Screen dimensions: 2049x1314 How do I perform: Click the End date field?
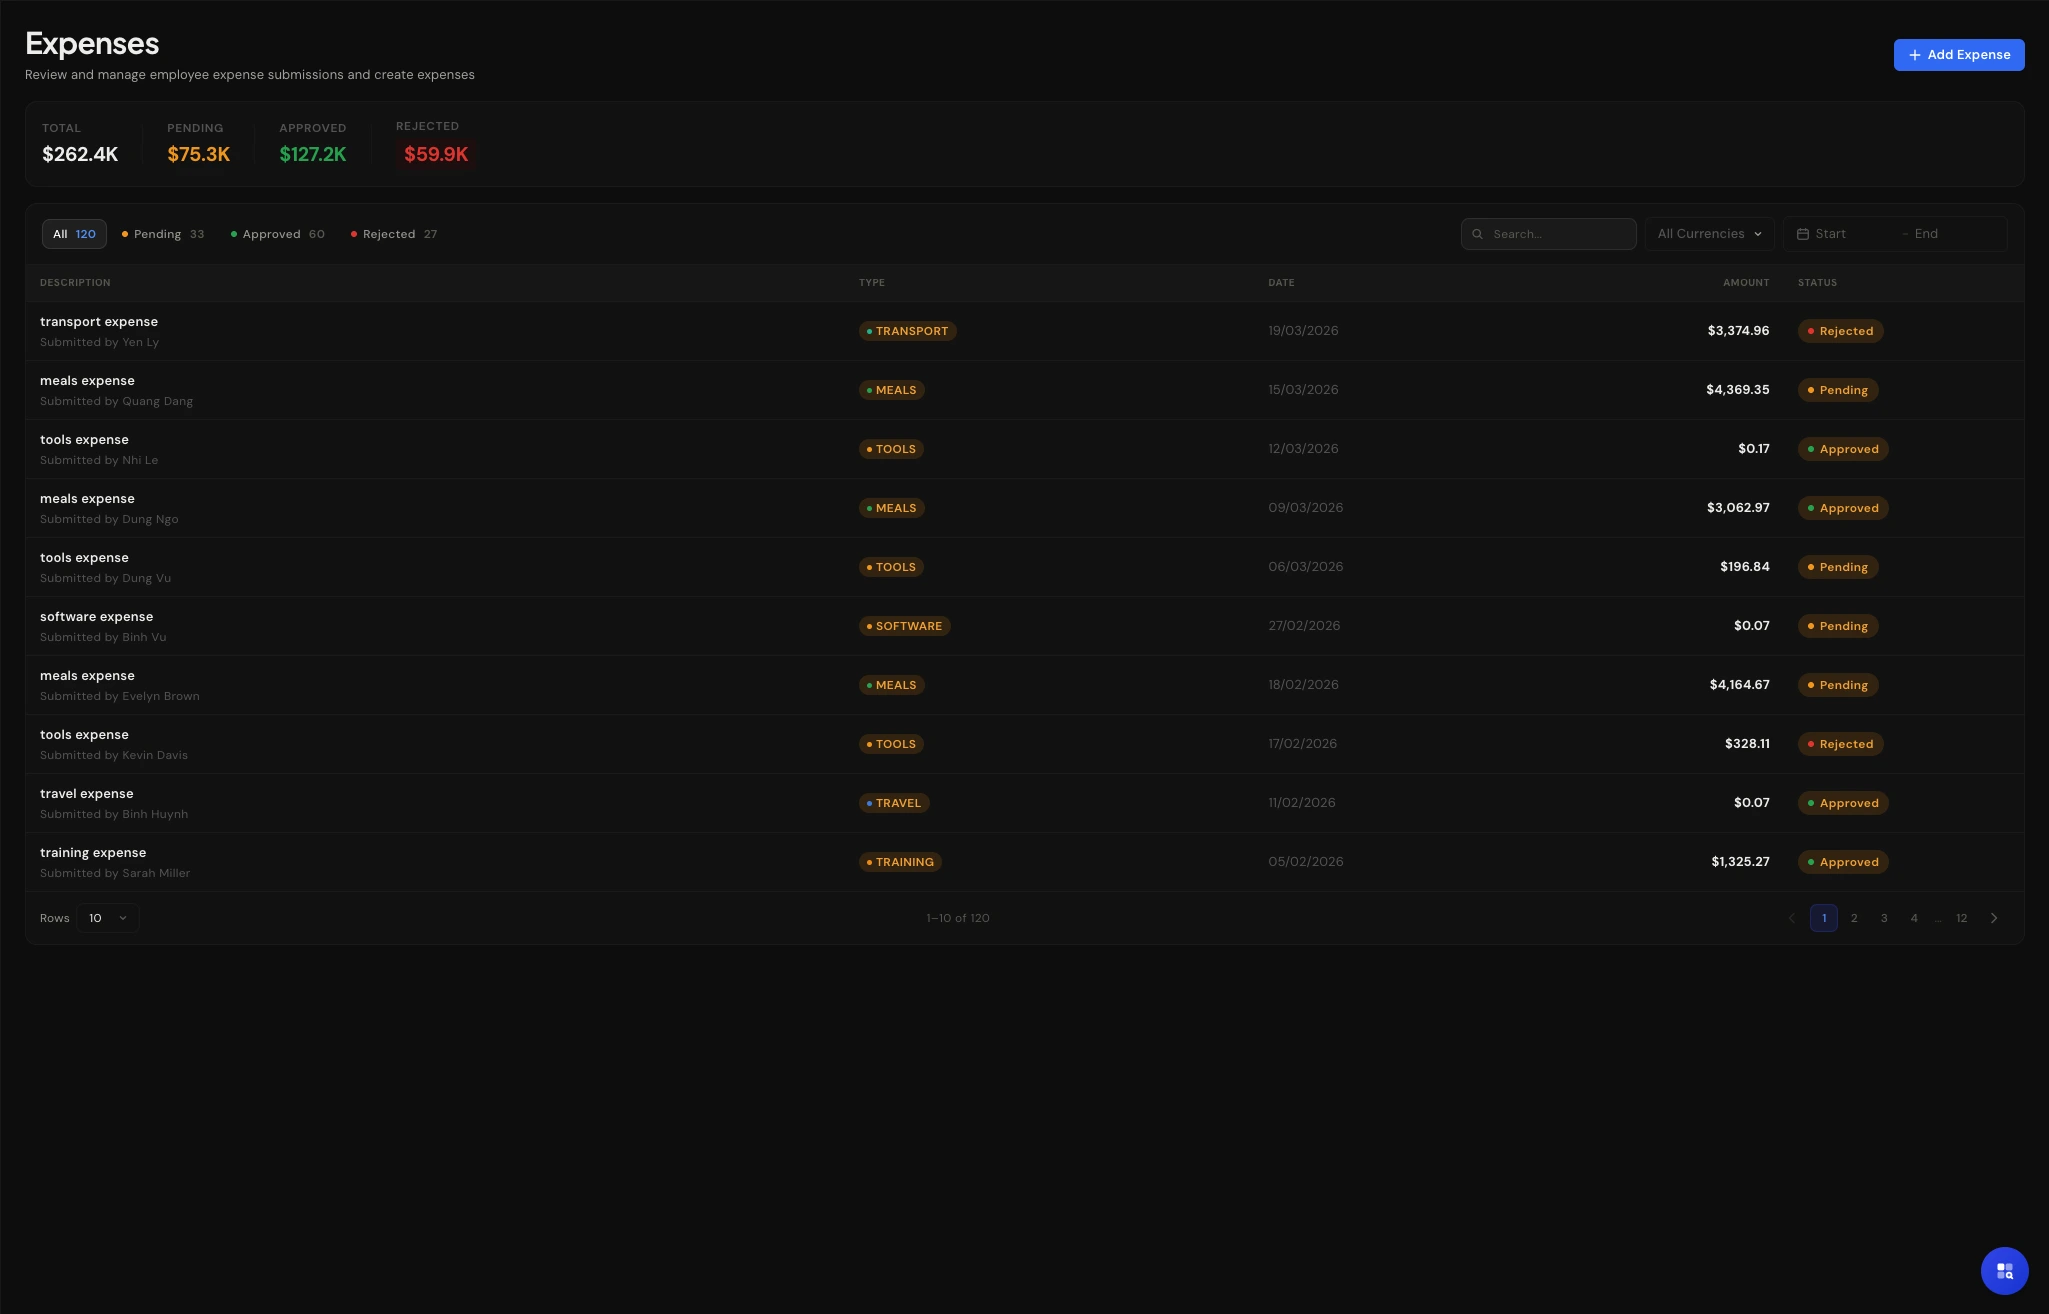(1950, 234)
